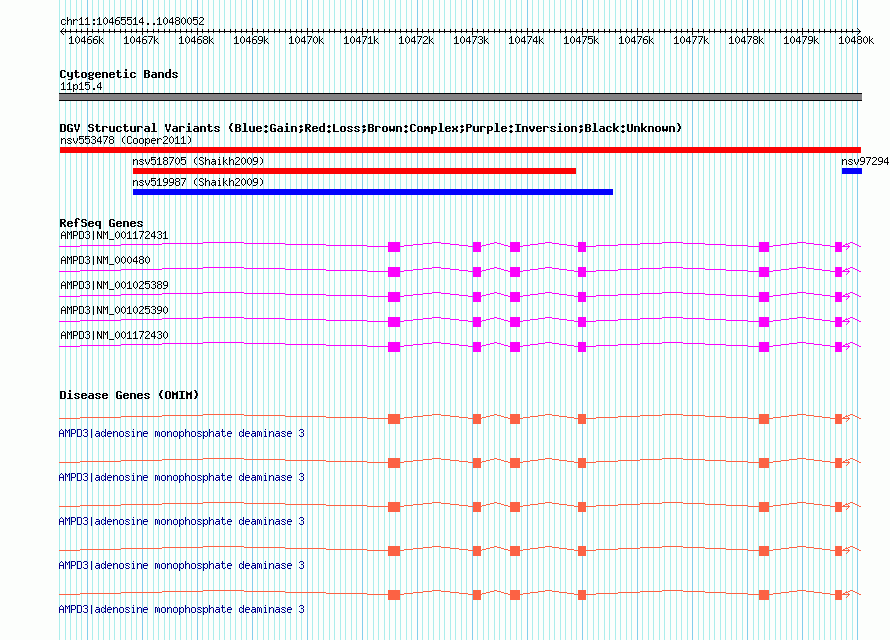Click the 10480k ruler tick label
The height and width of the screenshot is (640, 890).
[857, 40]
